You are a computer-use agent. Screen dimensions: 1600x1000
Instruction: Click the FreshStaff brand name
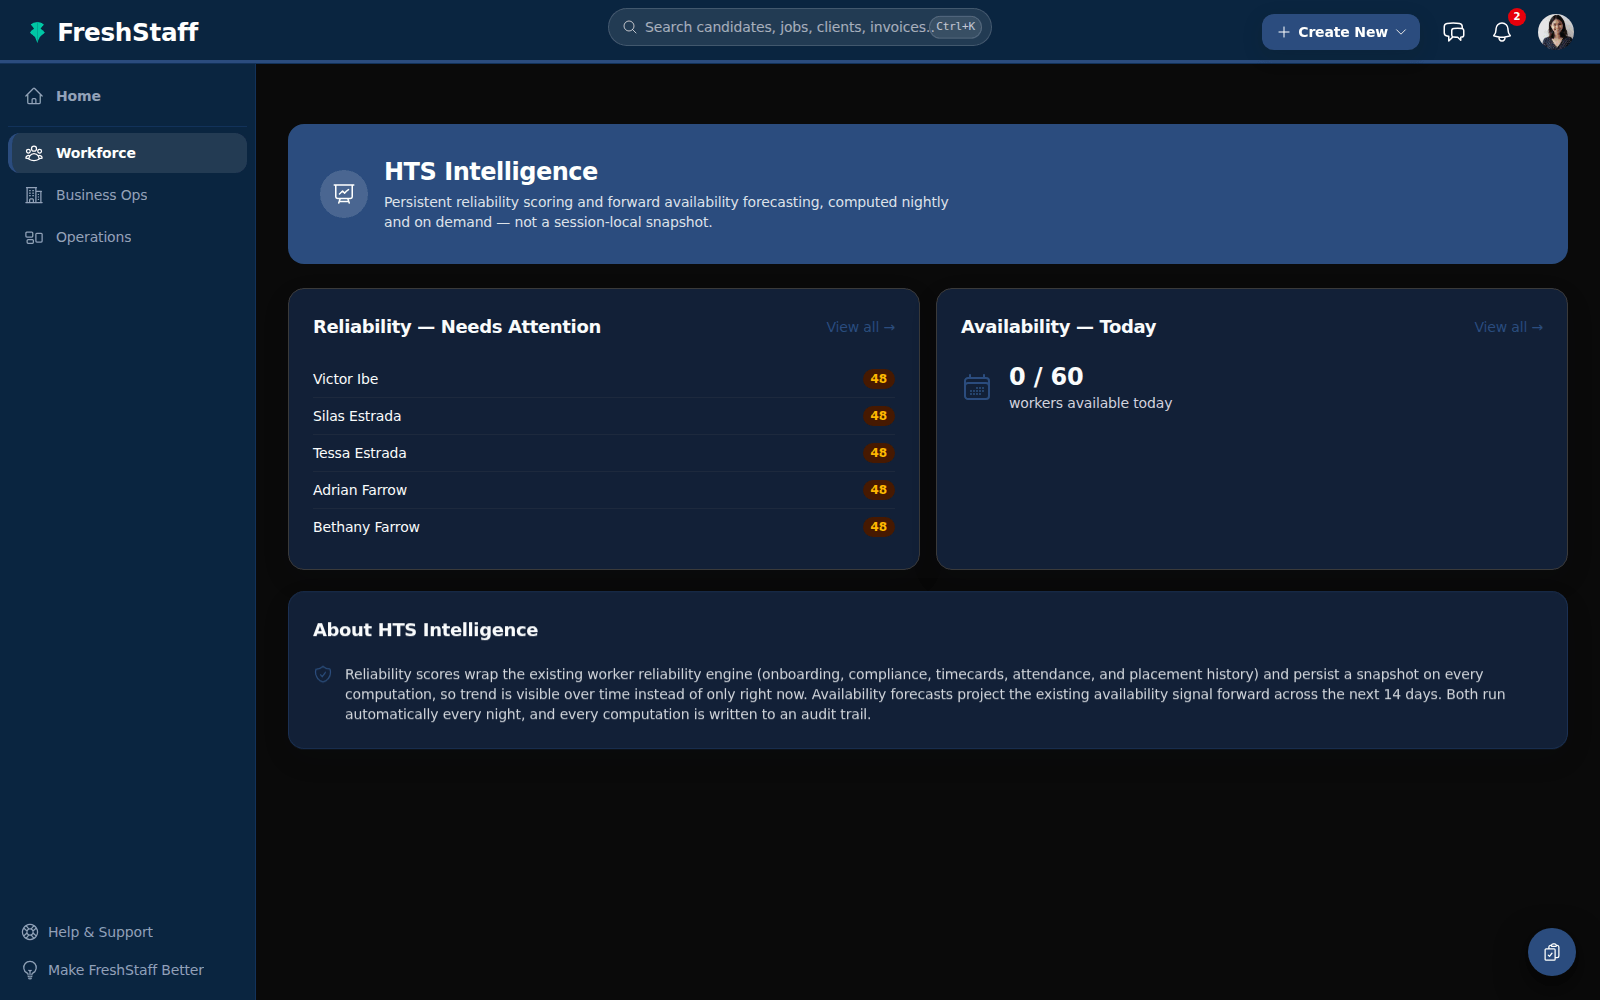pos(128,32)
